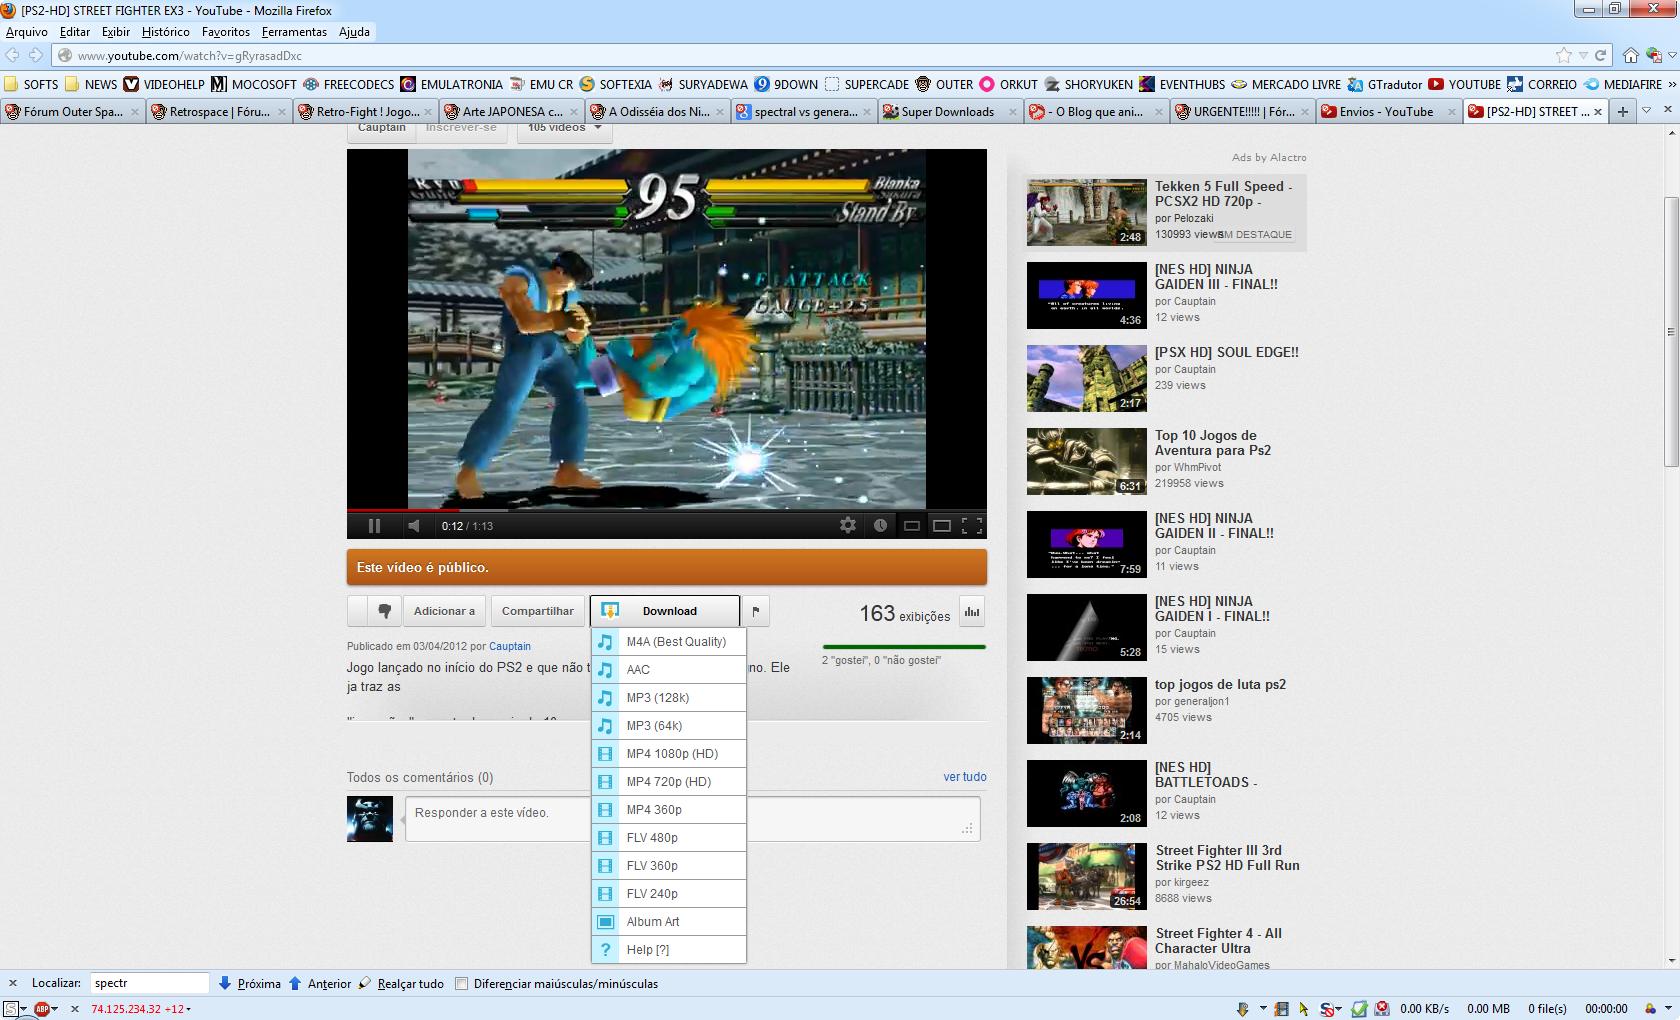Select MP3 (64k) download format
The width and height of the screenshot is (1680, 1020).
tap(669, 726)
